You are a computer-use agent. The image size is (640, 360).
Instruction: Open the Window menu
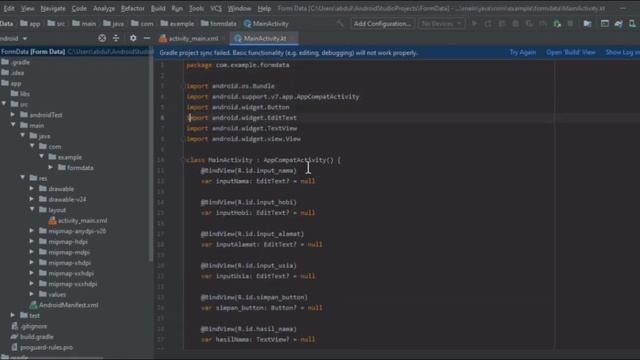(x=239, y=8)
